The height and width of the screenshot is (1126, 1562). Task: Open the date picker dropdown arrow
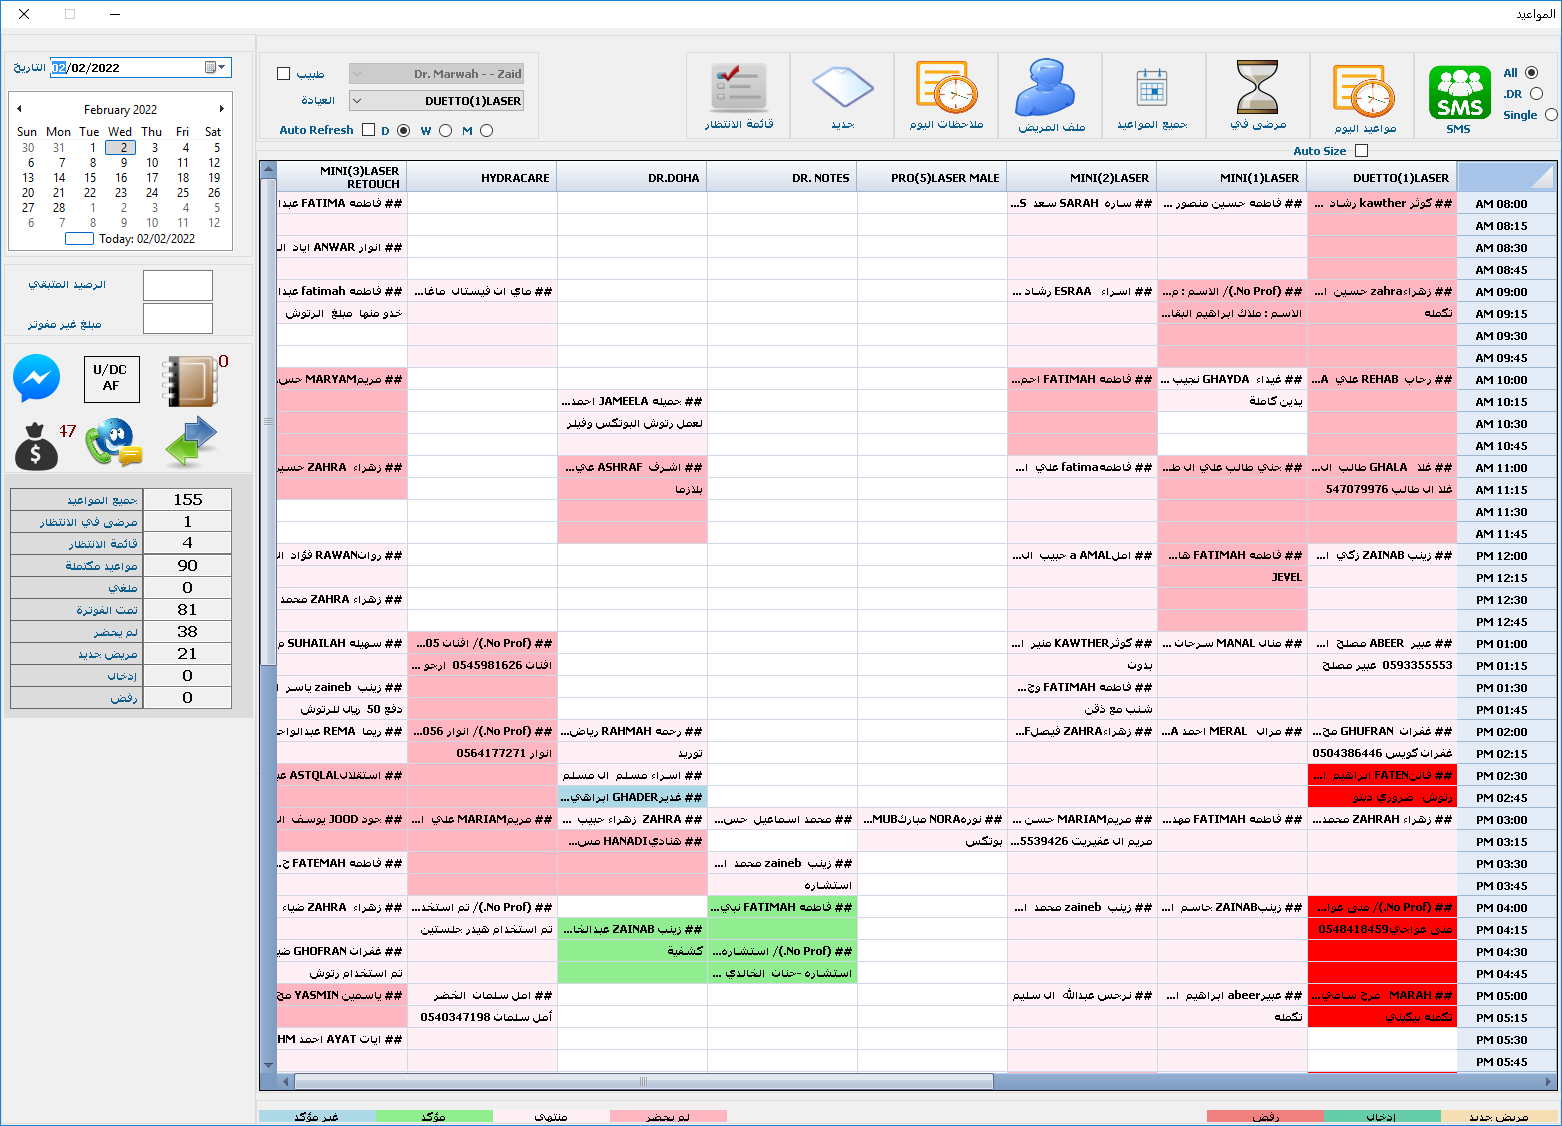coord(216,67)
